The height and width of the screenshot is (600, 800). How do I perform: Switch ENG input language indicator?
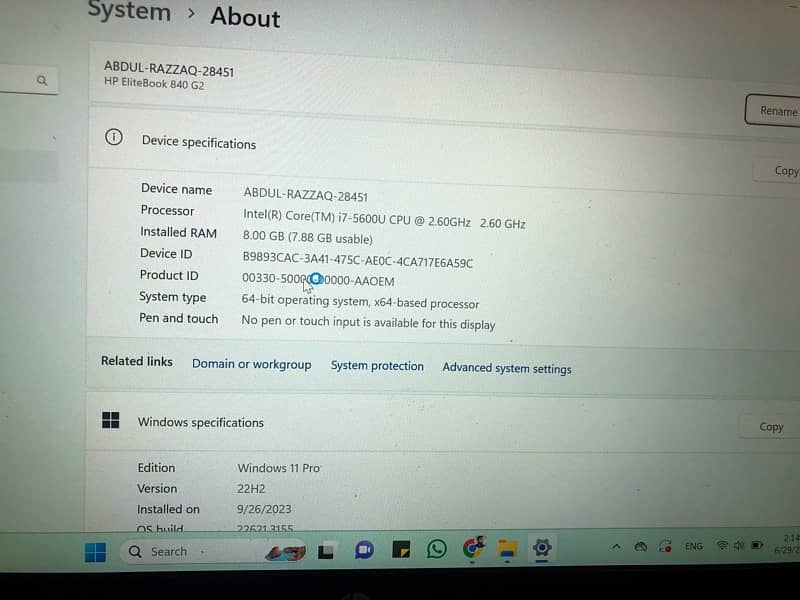tap(693, 546)
